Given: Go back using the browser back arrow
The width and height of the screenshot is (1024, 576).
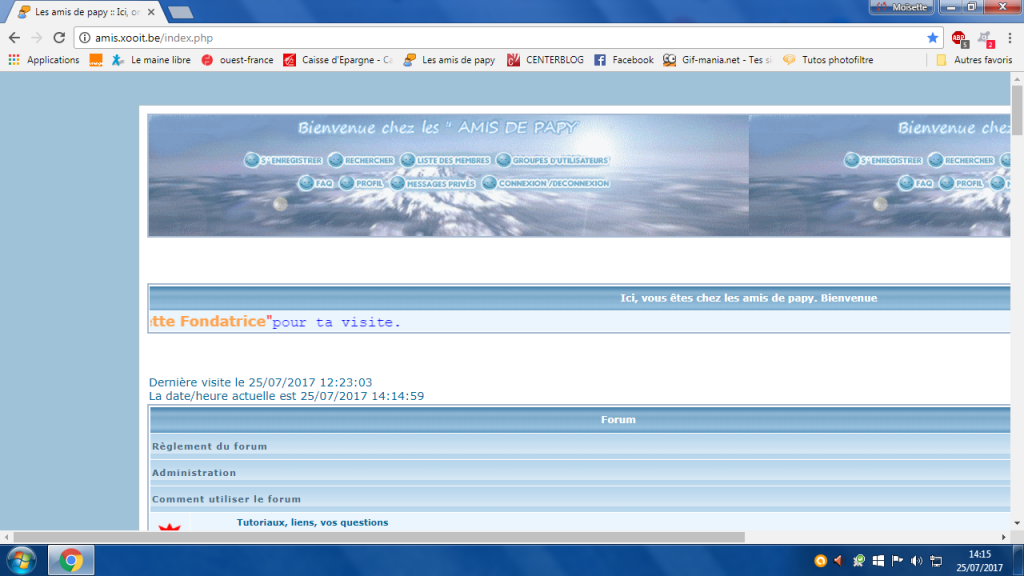Looking at the screenshot, I should click(14, 38).
